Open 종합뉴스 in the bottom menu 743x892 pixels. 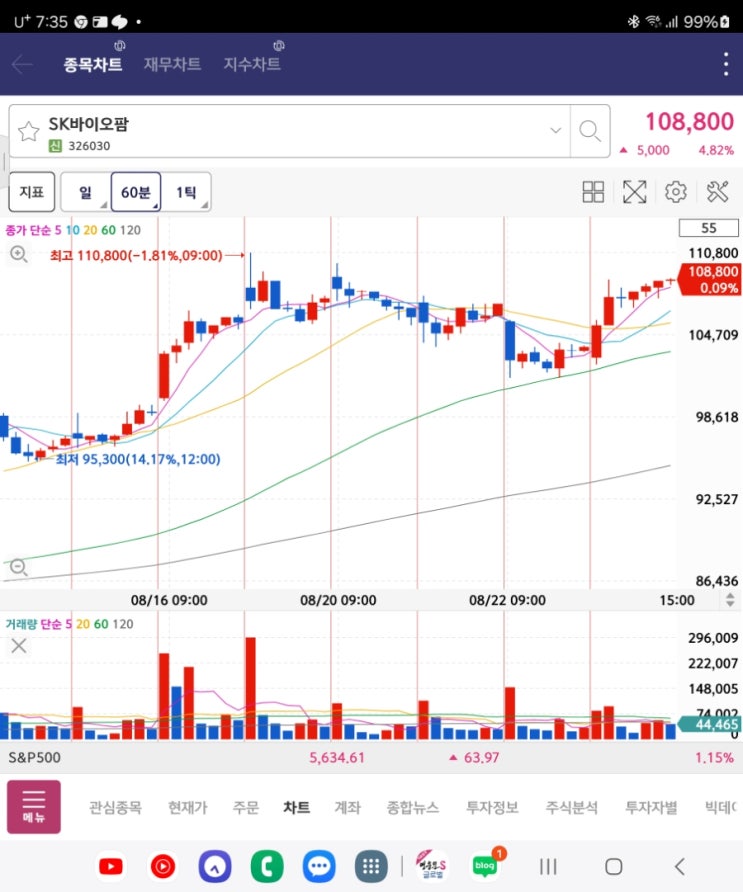pyautogui.click(x=412, y=807)
